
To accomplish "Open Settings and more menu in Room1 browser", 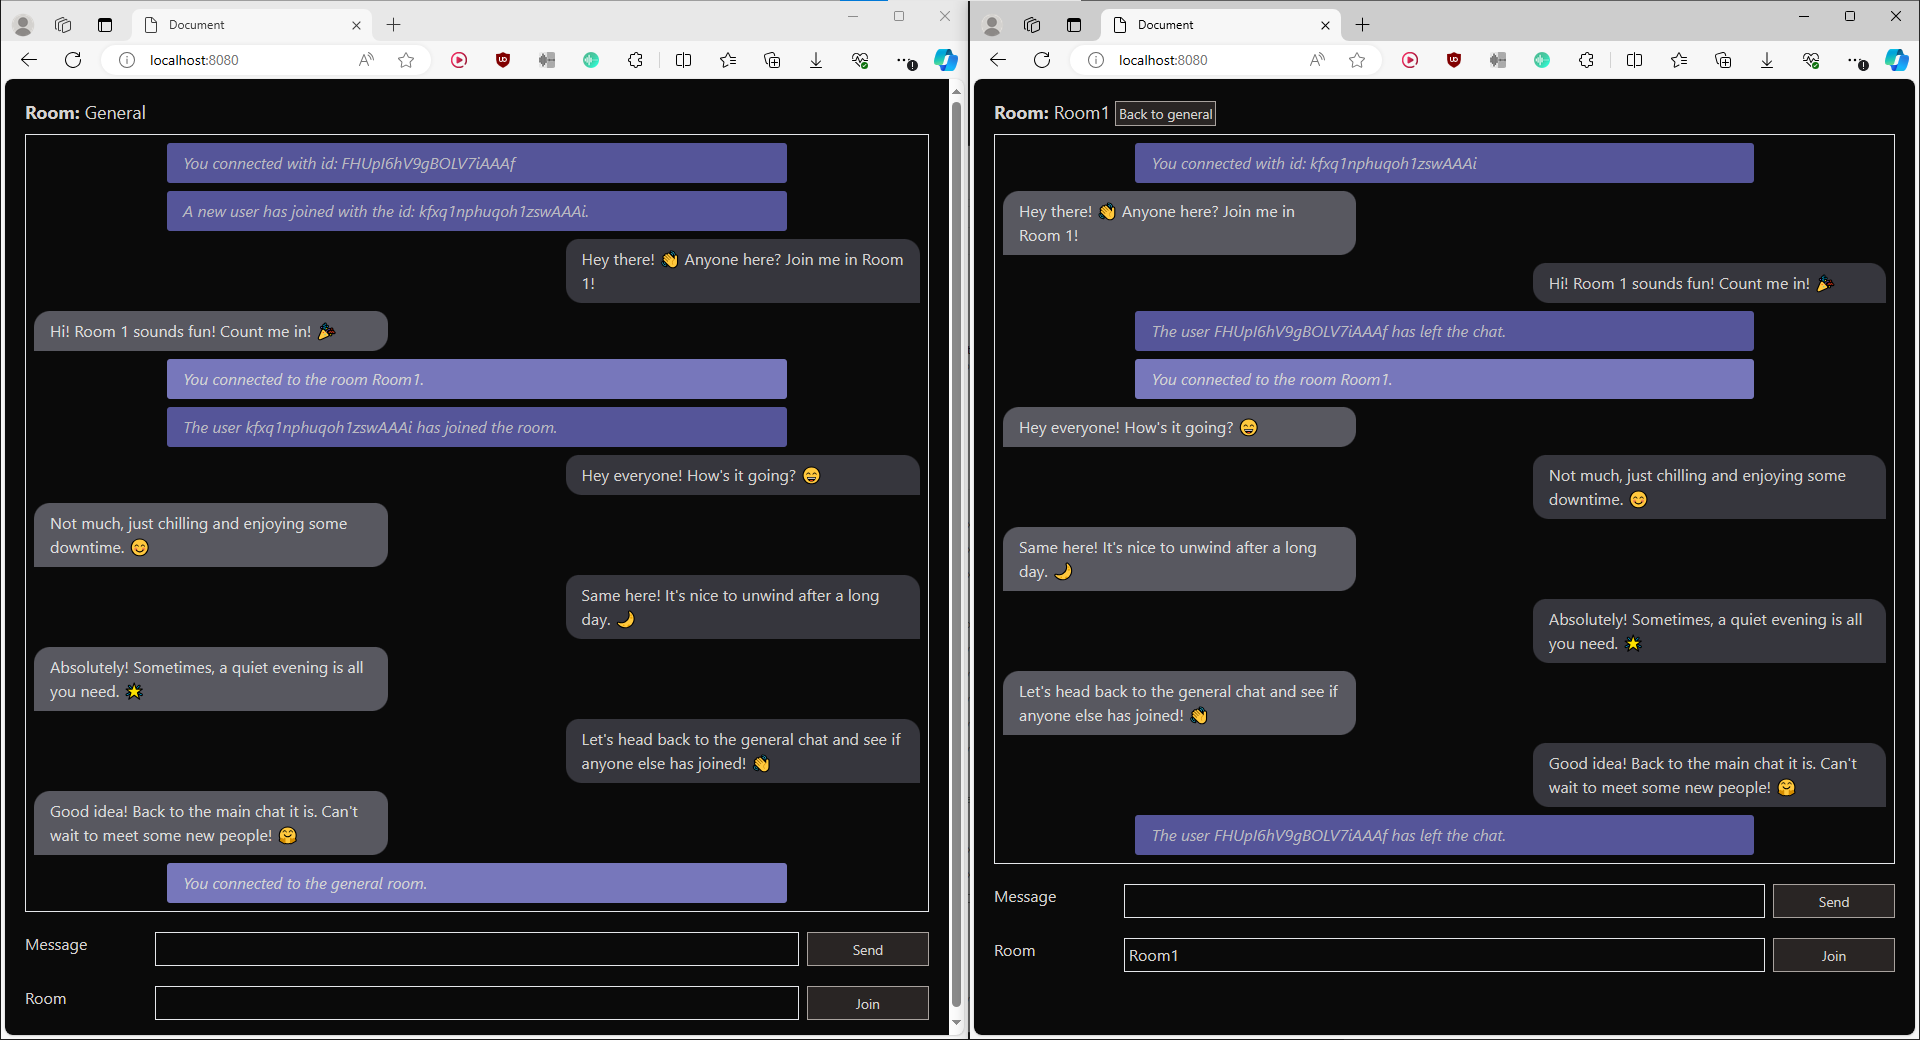I will click(x=1857, y=61).
